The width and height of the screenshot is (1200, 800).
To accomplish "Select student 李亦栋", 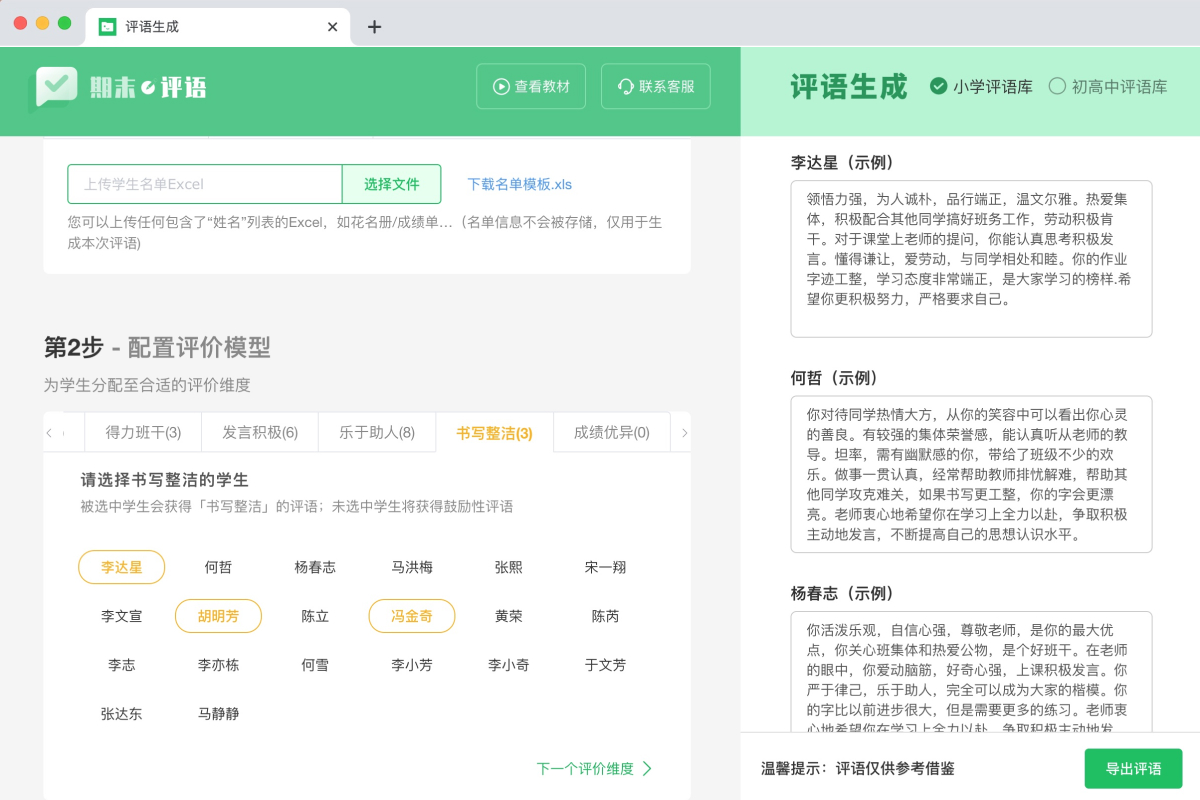I will 218,664.
